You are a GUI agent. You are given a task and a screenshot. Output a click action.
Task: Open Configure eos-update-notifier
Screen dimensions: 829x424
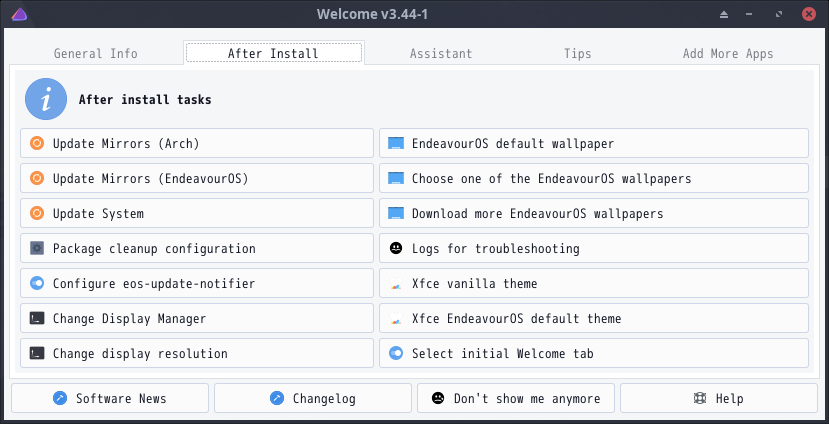pos(197,283)
